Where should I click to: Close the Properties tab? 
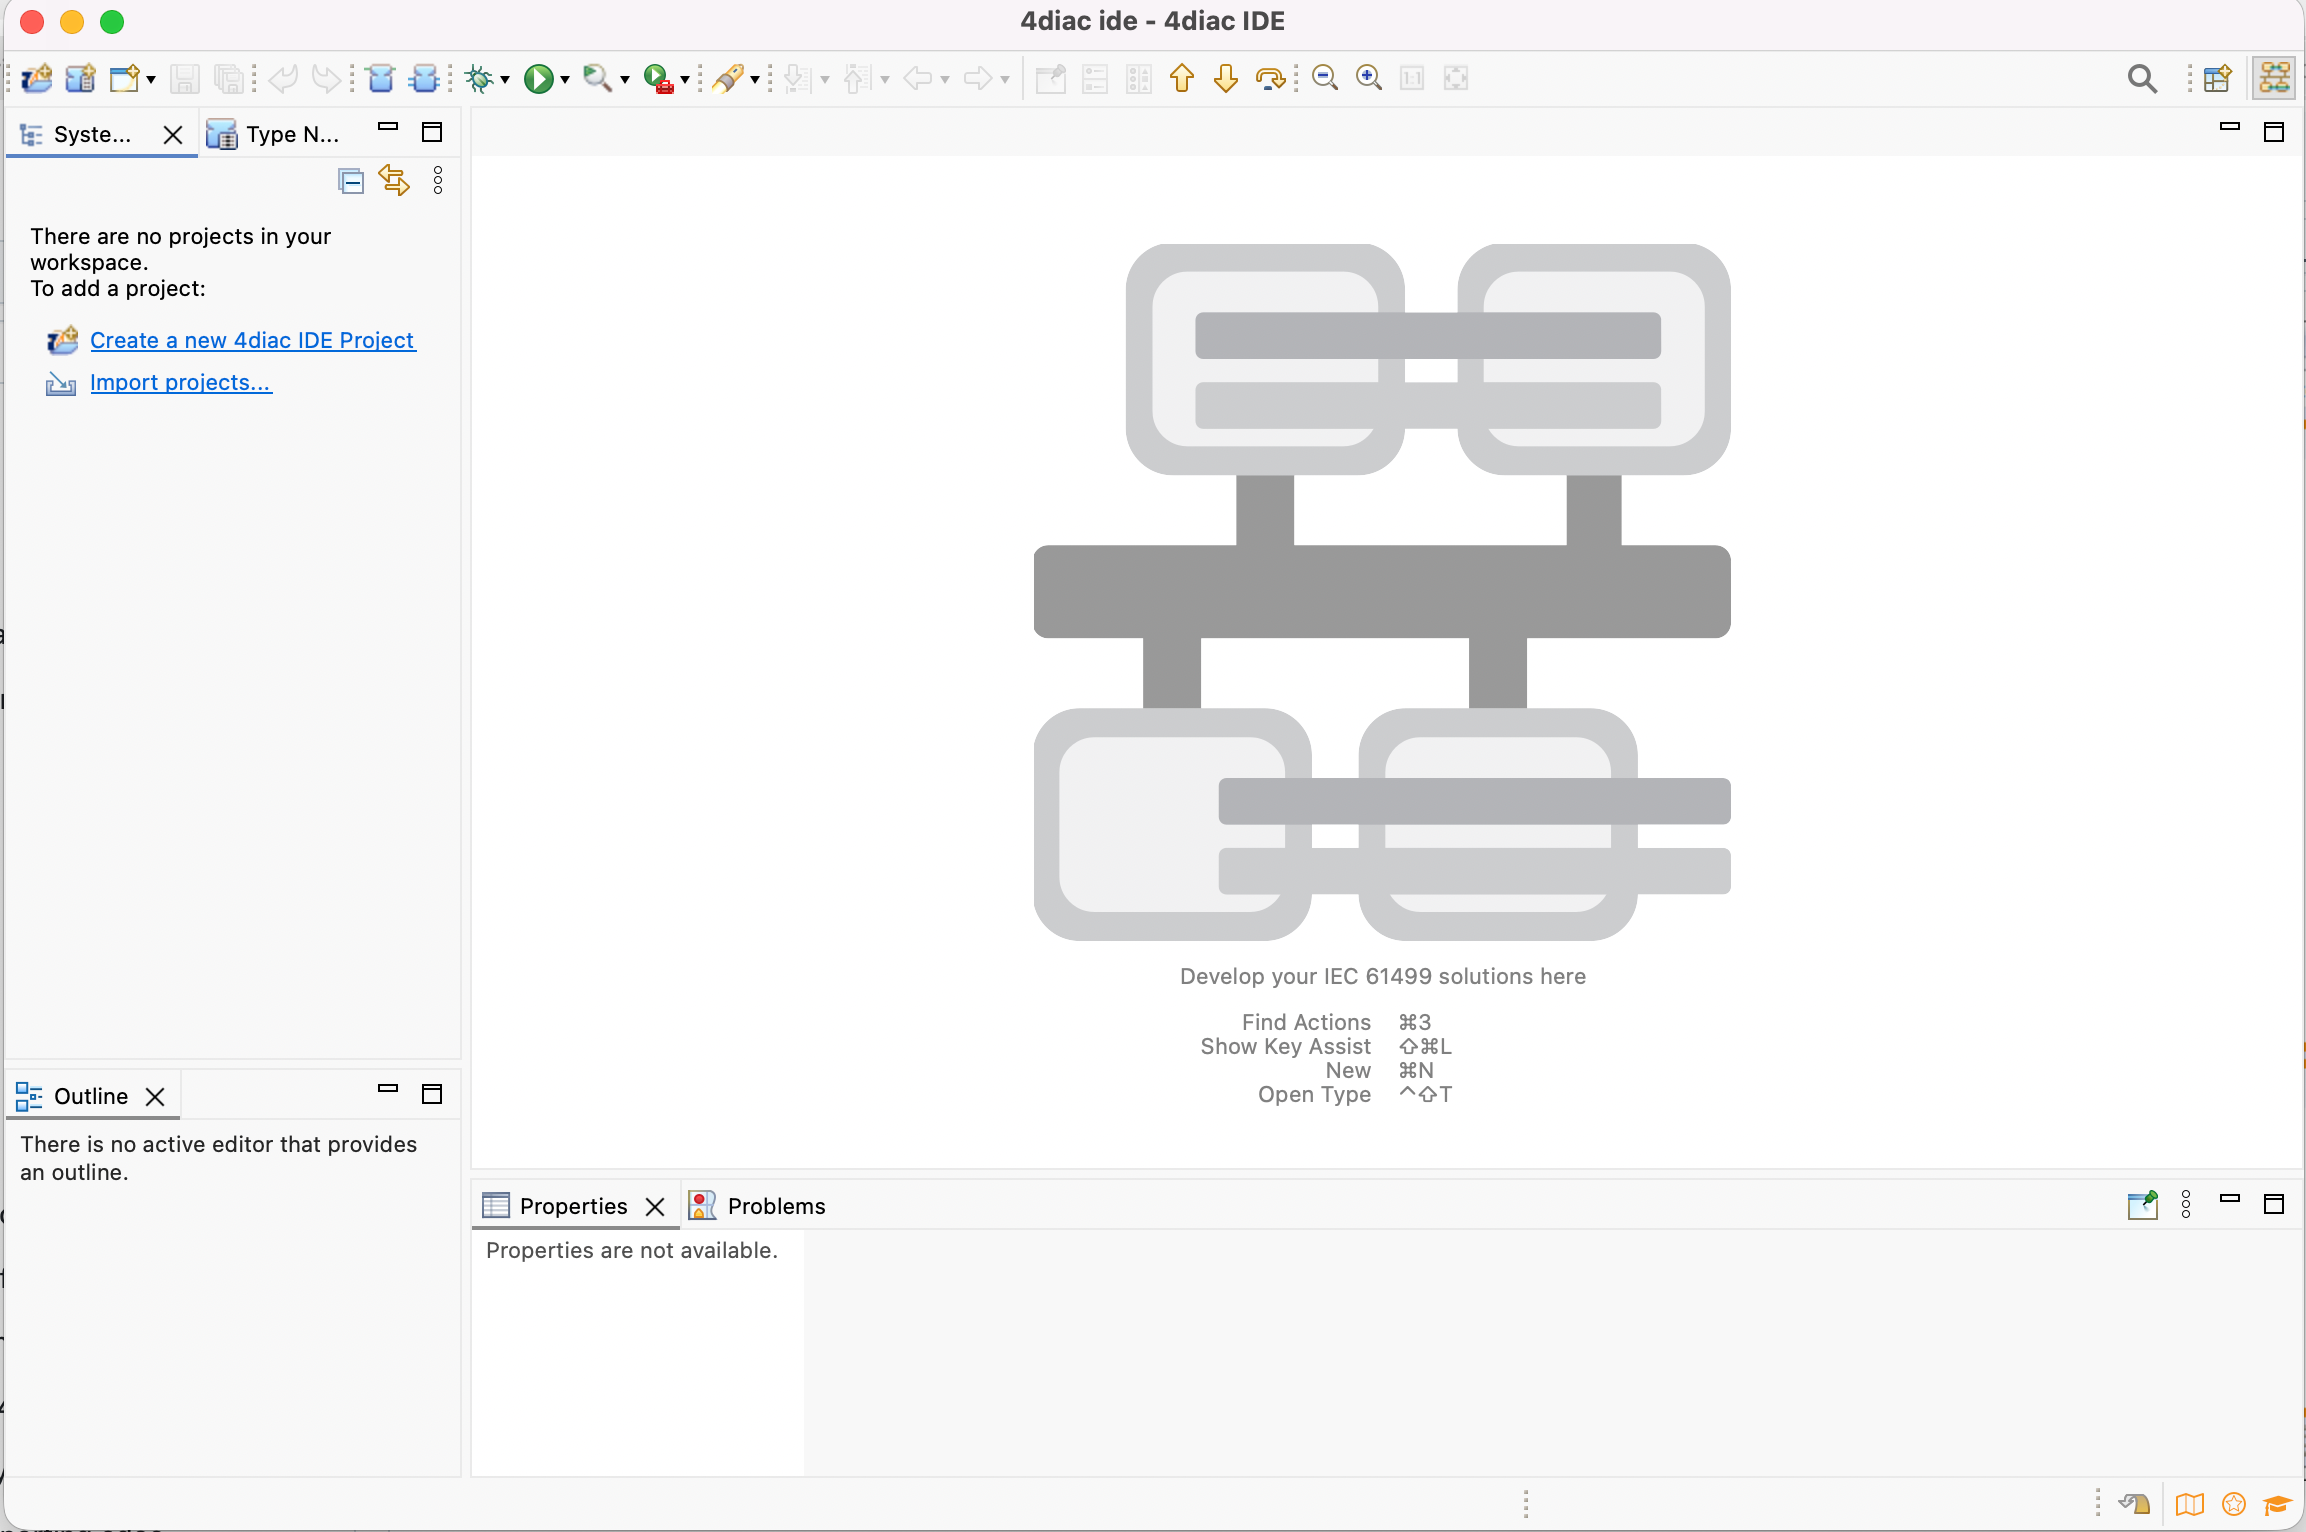655,1207
